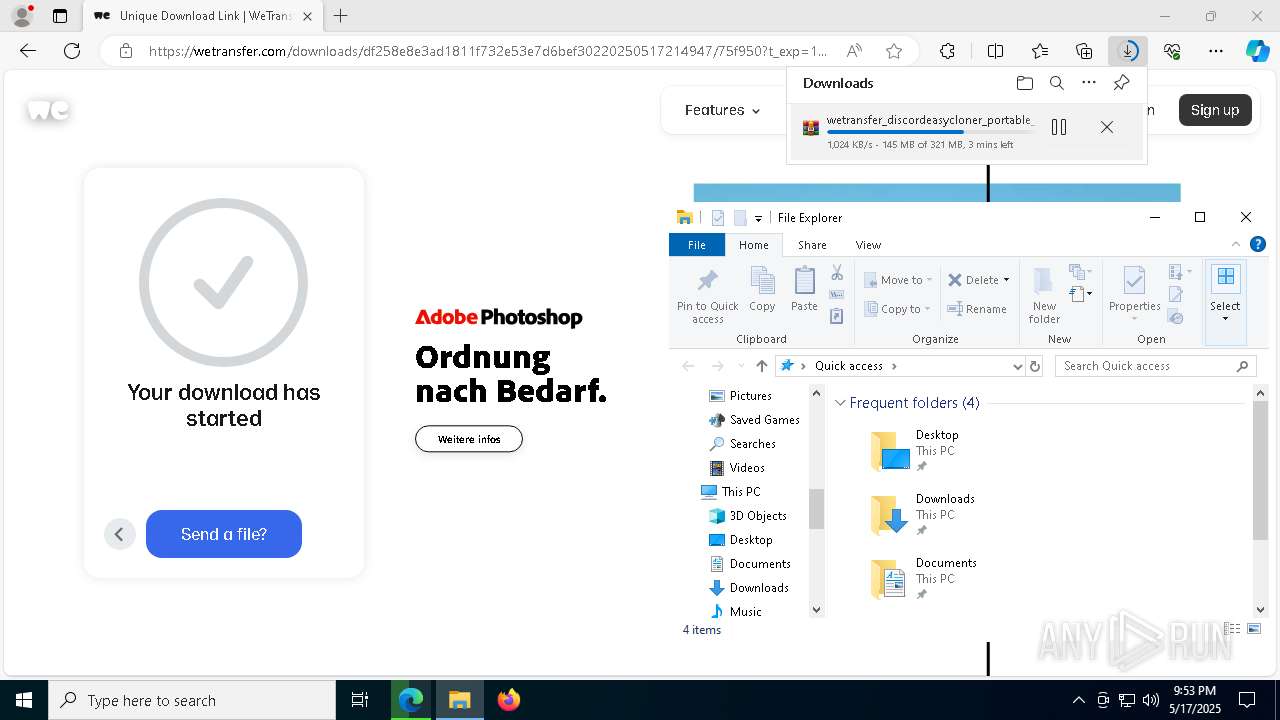1280x720 pixels.
Task: Open the Copy to dropdown
Action: click(x=897, y=309)
